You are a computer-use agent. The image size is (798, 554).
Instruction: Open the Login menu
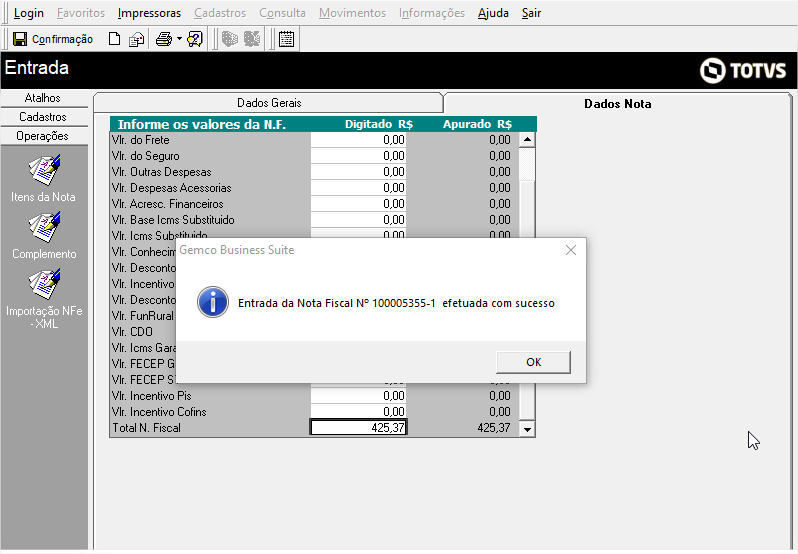click(x=28, y=13)
